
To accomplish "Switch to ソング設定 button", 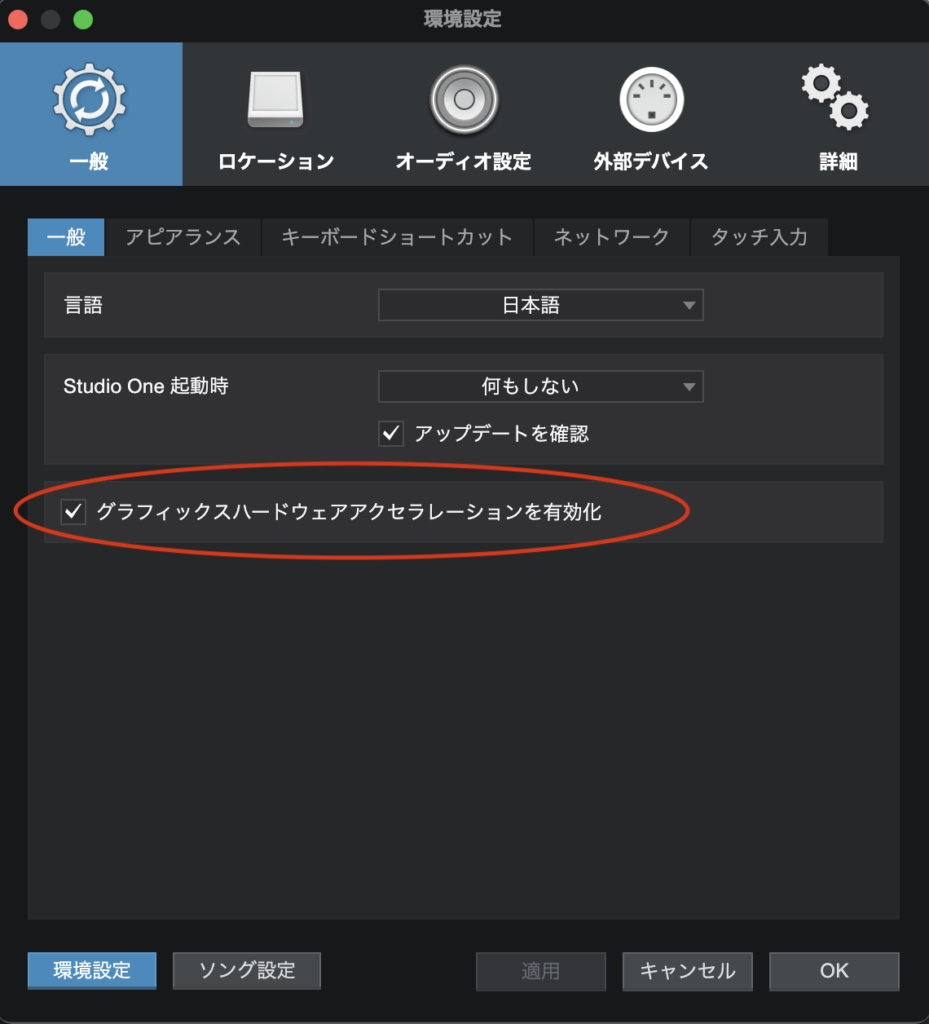I will click(246, 970).
